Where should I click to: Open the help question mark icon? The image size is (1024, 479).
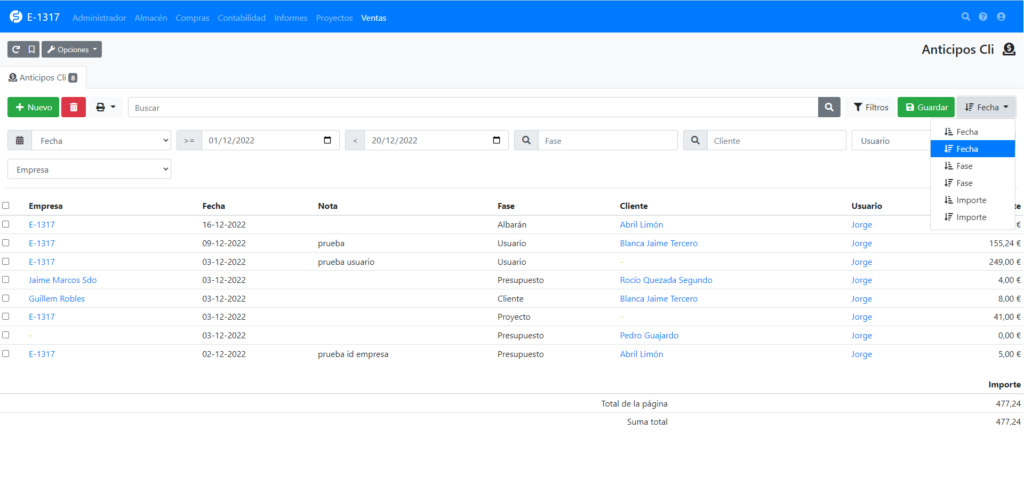(983, 17)
